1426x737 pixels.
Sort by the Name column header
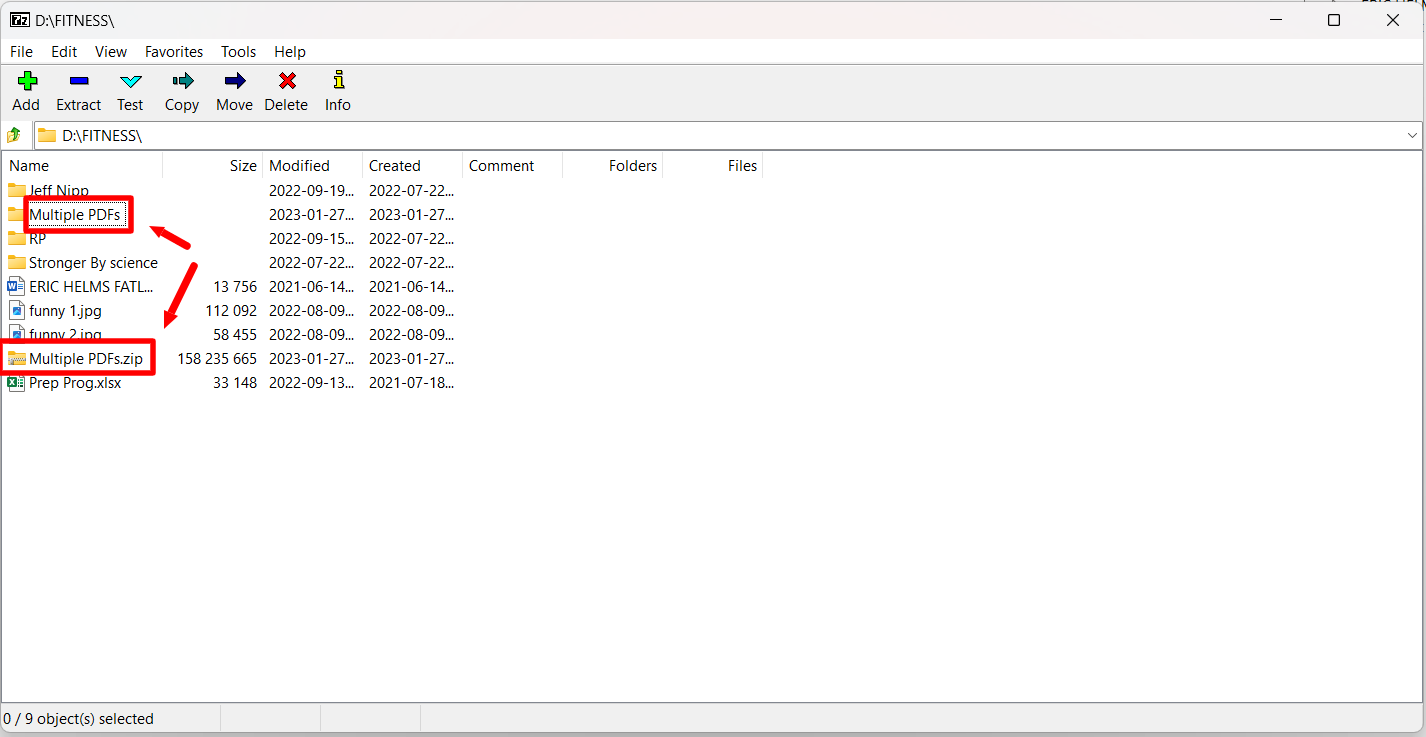click(82, 166)
